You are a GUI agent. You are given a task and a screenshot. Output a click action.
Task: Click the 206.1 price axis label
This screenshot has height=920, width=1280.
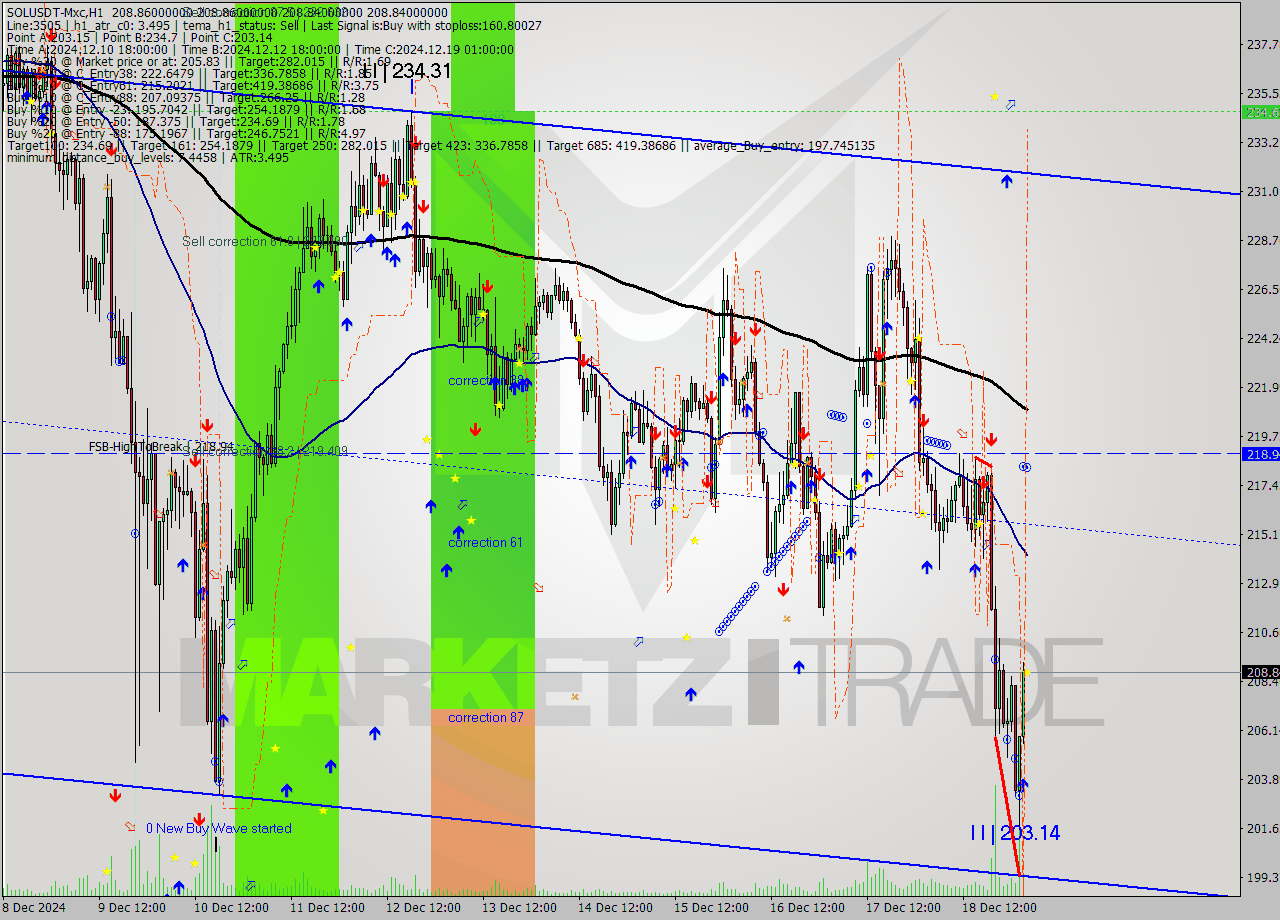pyautogui.click(x=1262, y=730)
